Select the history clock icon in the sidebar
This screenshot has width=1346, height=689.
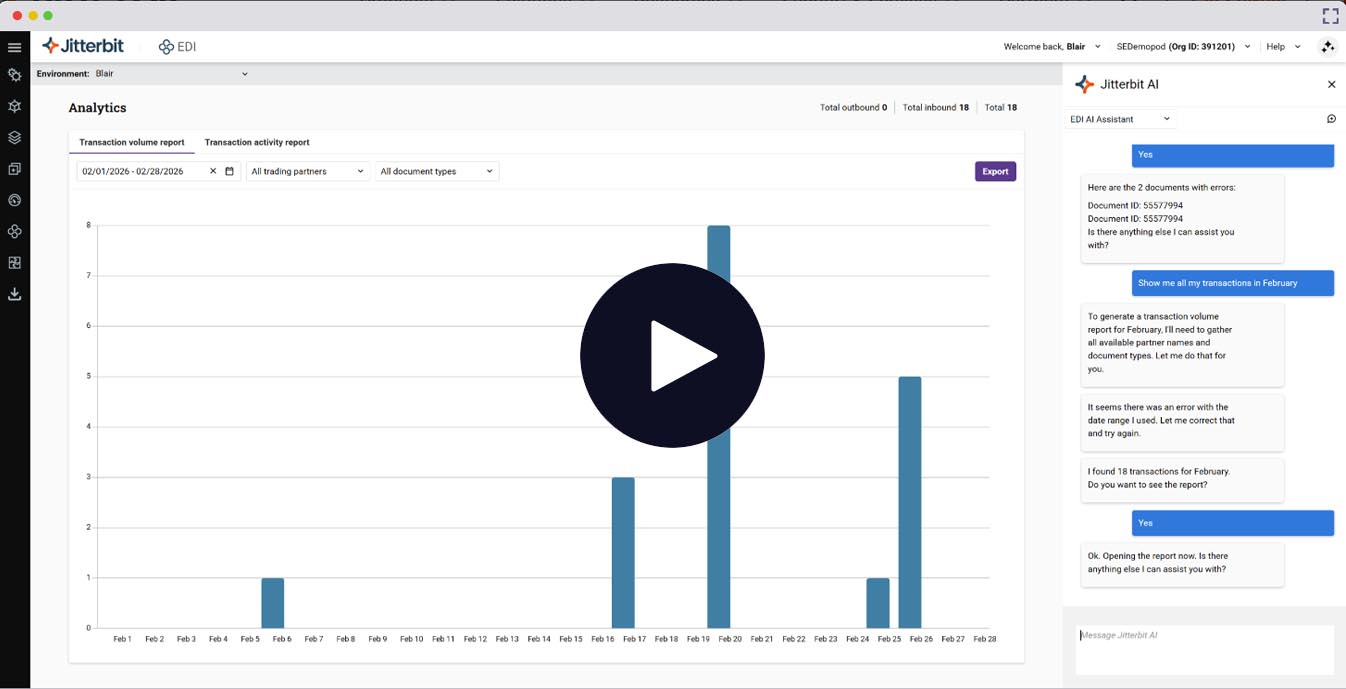[x=14, y=200]
